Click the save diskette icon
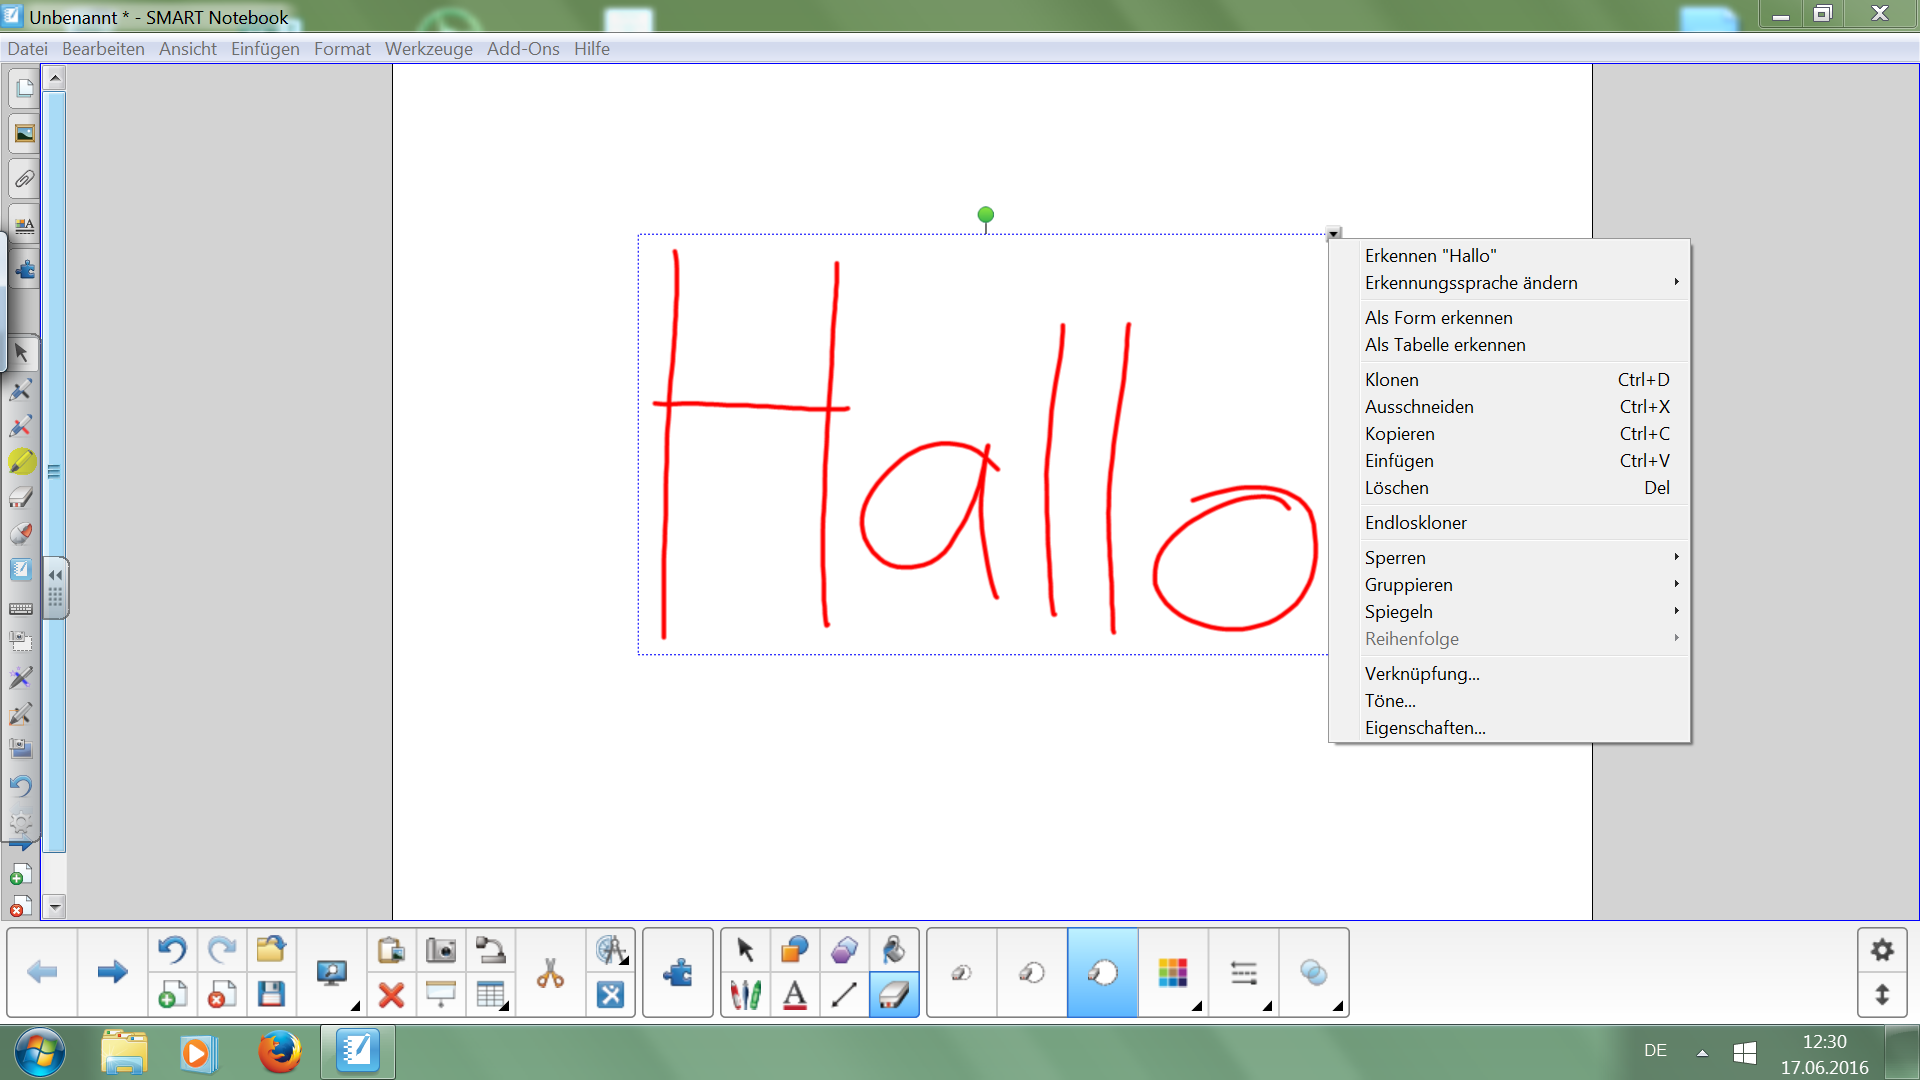Image resolution: width=1920 pixels, height=1080 pixels. coord(271,995)
